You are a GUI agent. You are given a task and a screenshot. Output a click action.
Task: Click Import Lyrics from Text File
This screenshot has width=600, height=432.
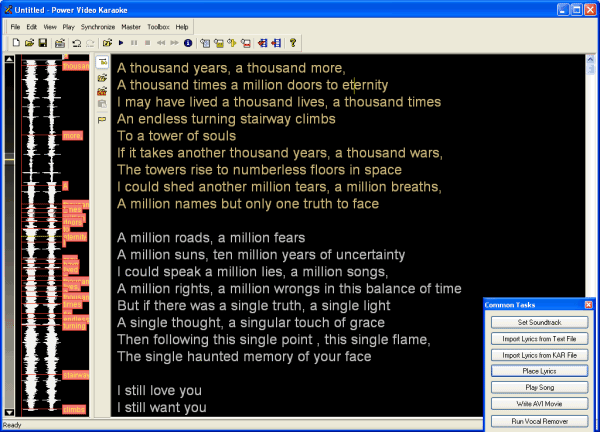pyautogui.click(x=540, y=339)
